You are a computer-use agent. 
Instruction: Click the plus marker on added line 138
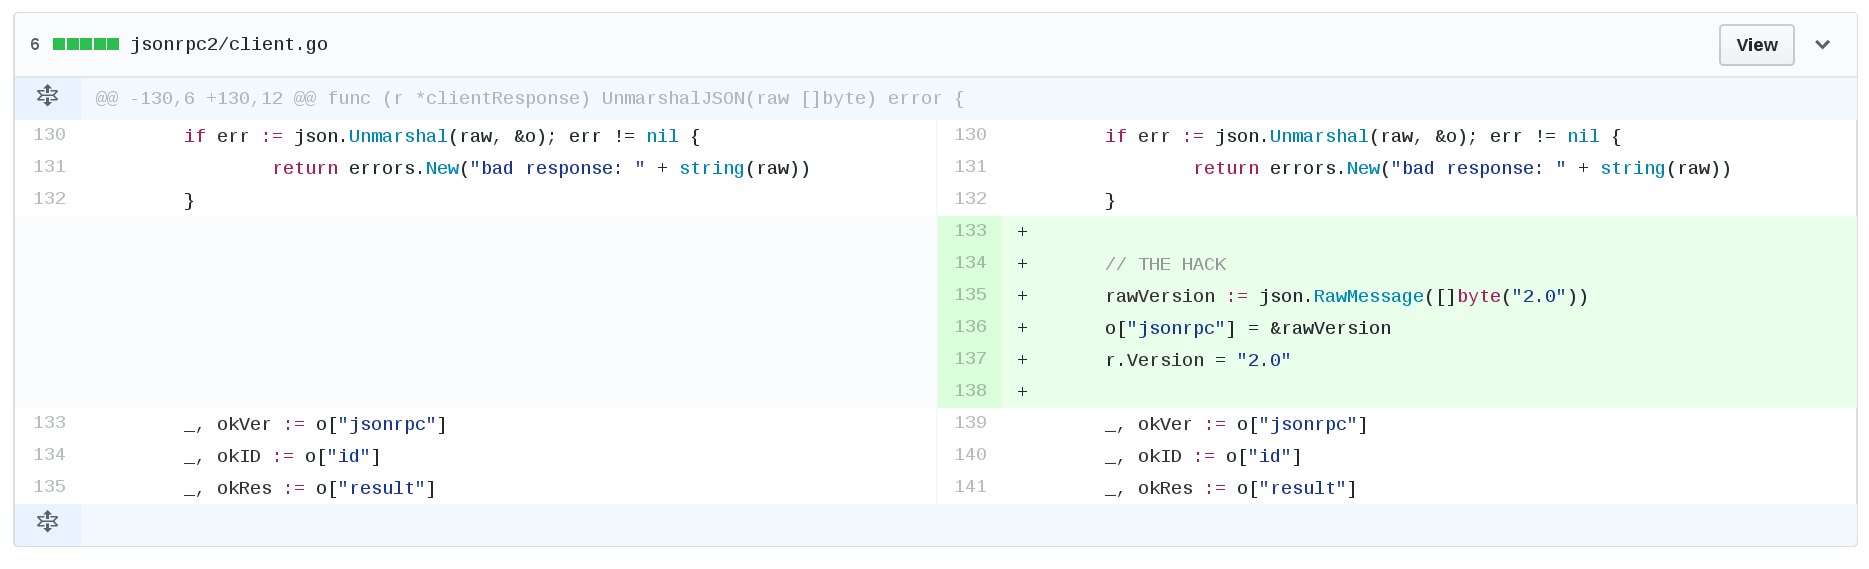pyautogui.click(x=1022, y=392)
